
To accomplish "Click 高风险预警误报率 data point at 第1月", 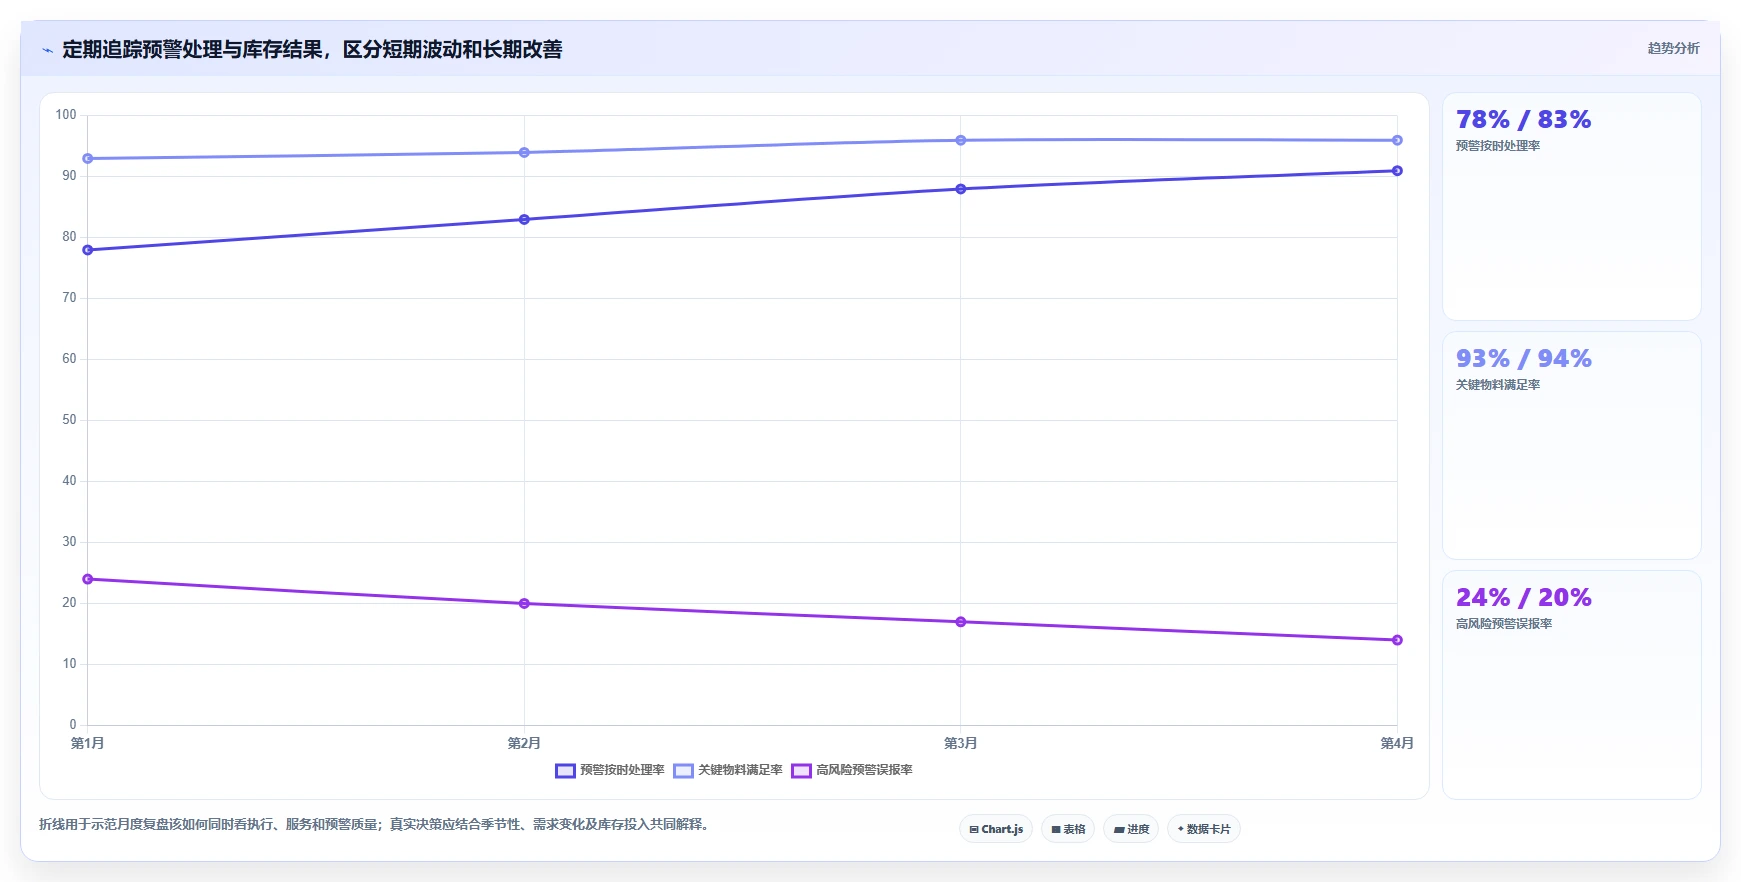I will pos(88,579).
